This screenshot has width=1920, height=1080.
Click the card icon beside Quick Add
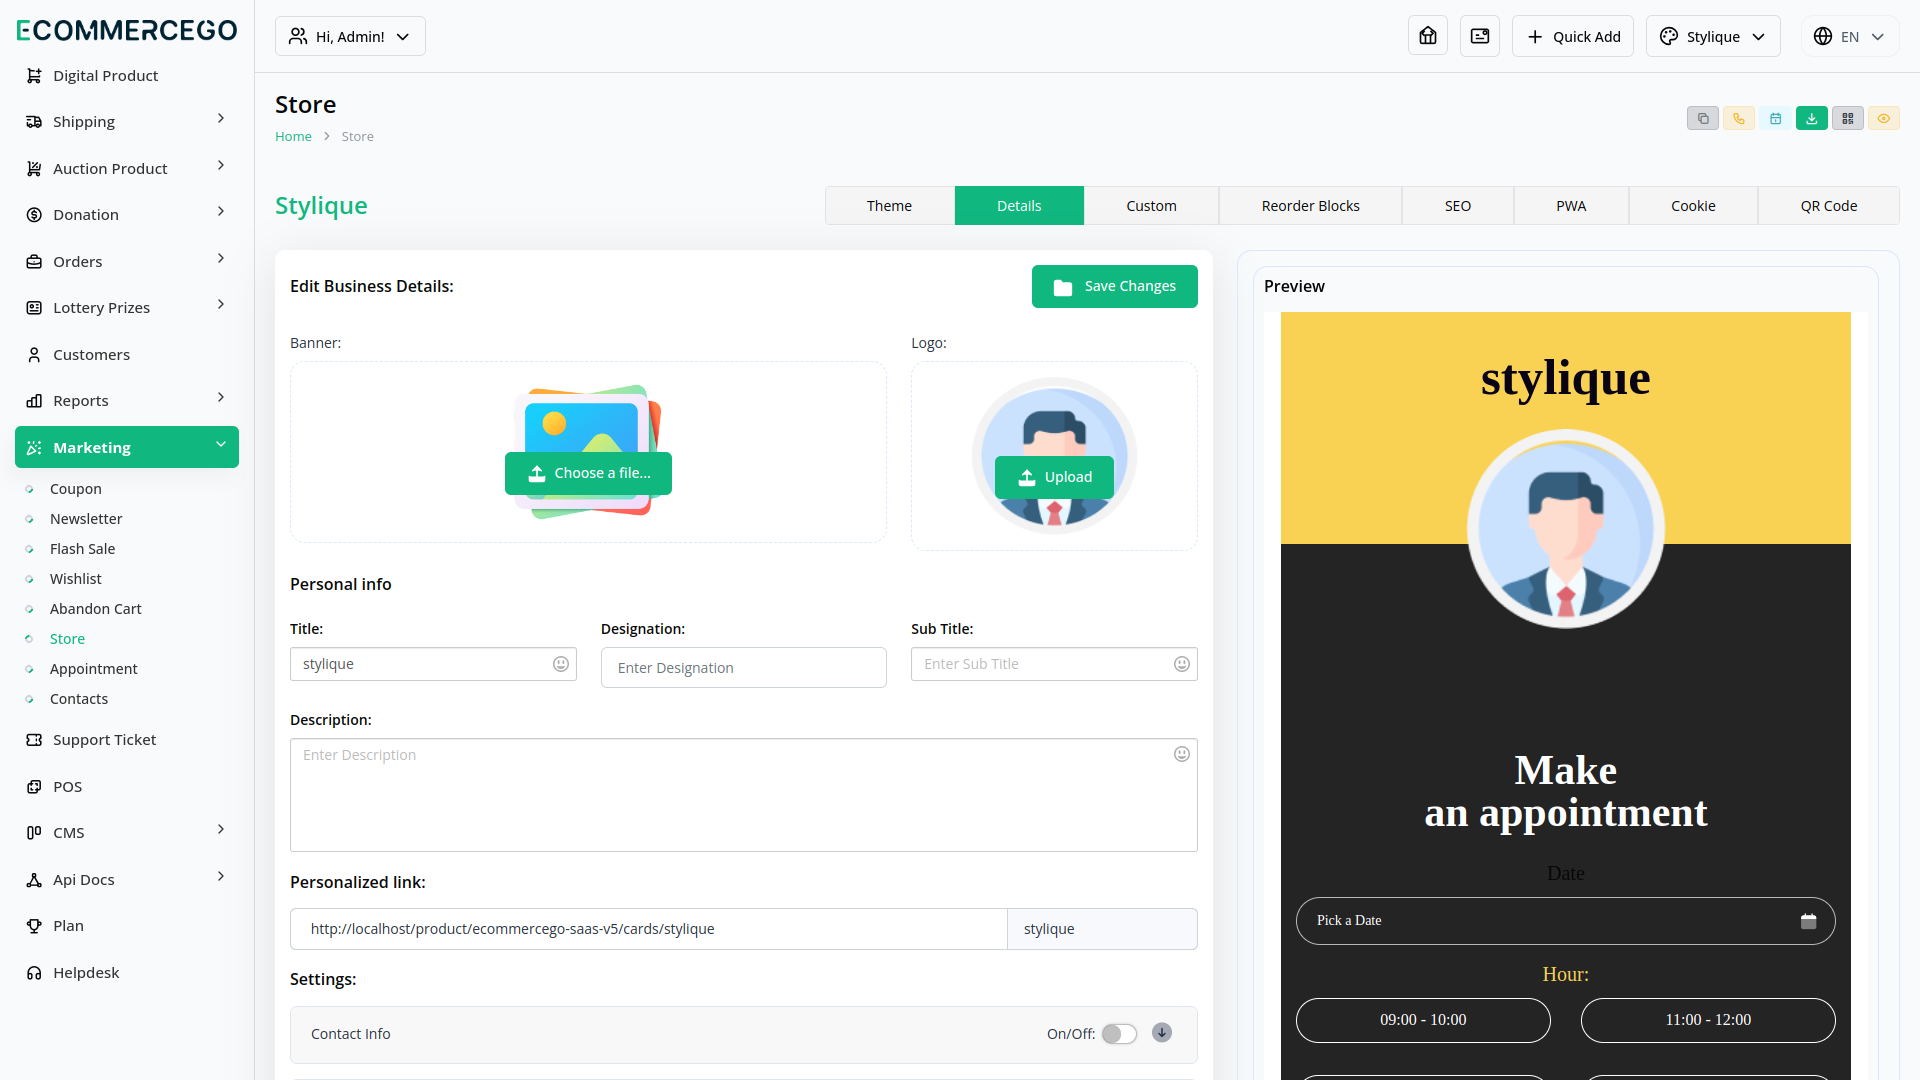click(1480, 36)
